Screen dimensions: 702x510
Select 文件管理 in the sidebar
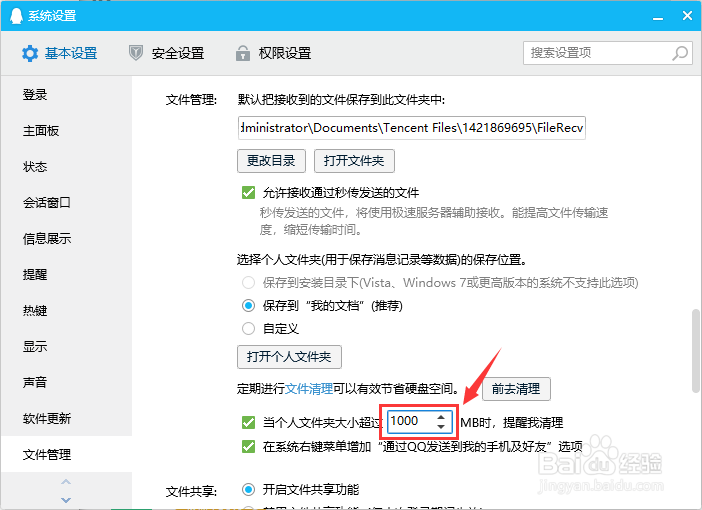(66, 454)
